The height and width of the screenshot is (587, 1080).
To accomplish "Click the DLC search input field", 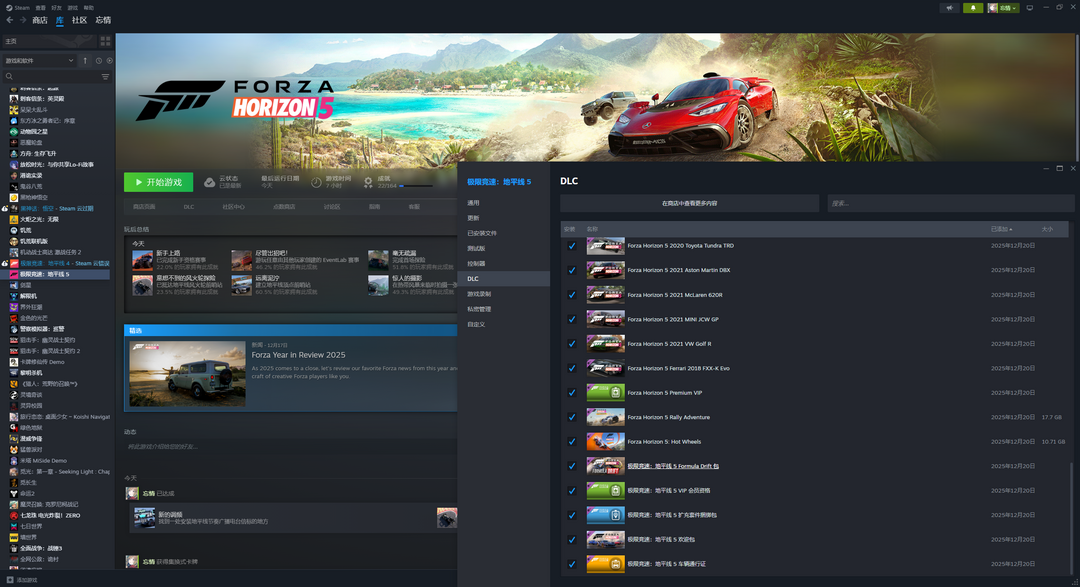I will (948, 203).
